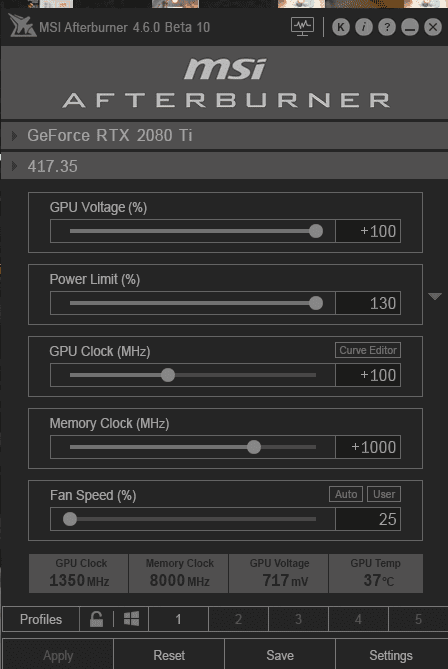Viewport: 448px width, 669px height.
Task: Click the "Memory Clock (MHz)" slider label
Action: (109, 424)
